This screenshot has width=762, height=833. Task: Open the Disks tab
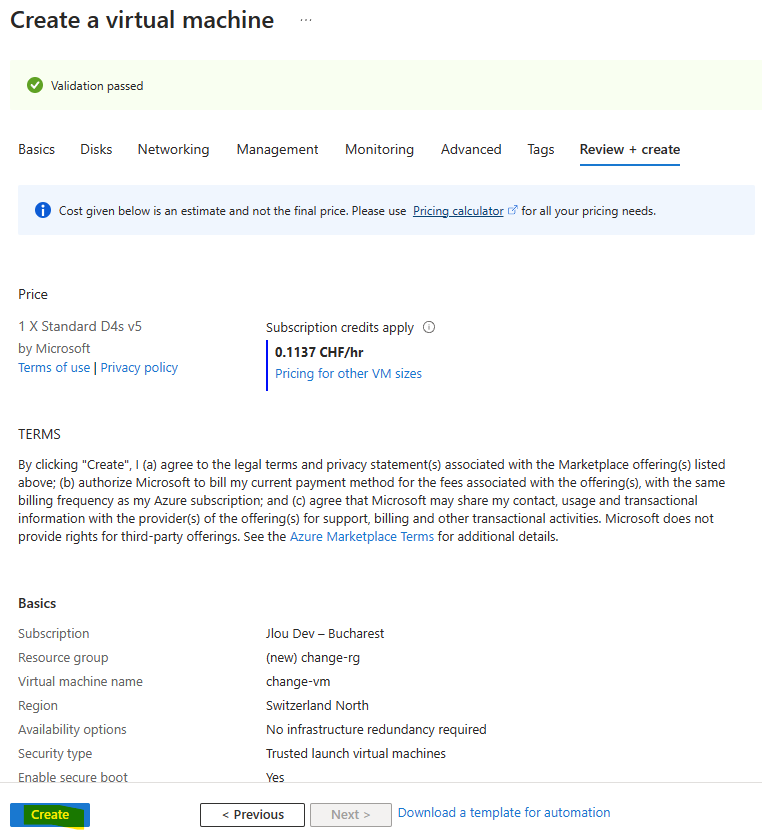point(96,149)
